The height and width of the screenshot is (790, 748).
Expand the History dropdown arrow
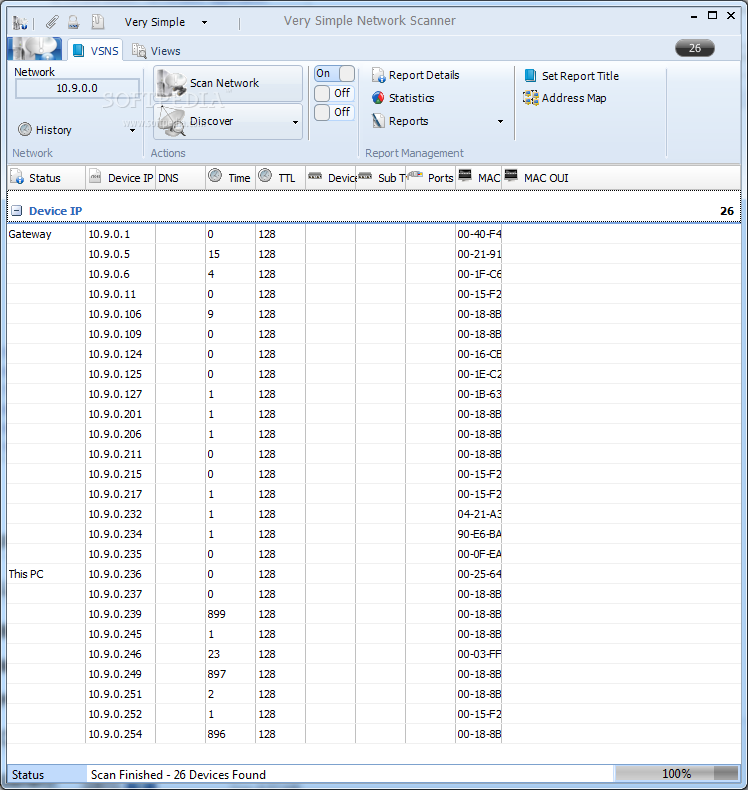pyautogui.click(x=132, y=130)
